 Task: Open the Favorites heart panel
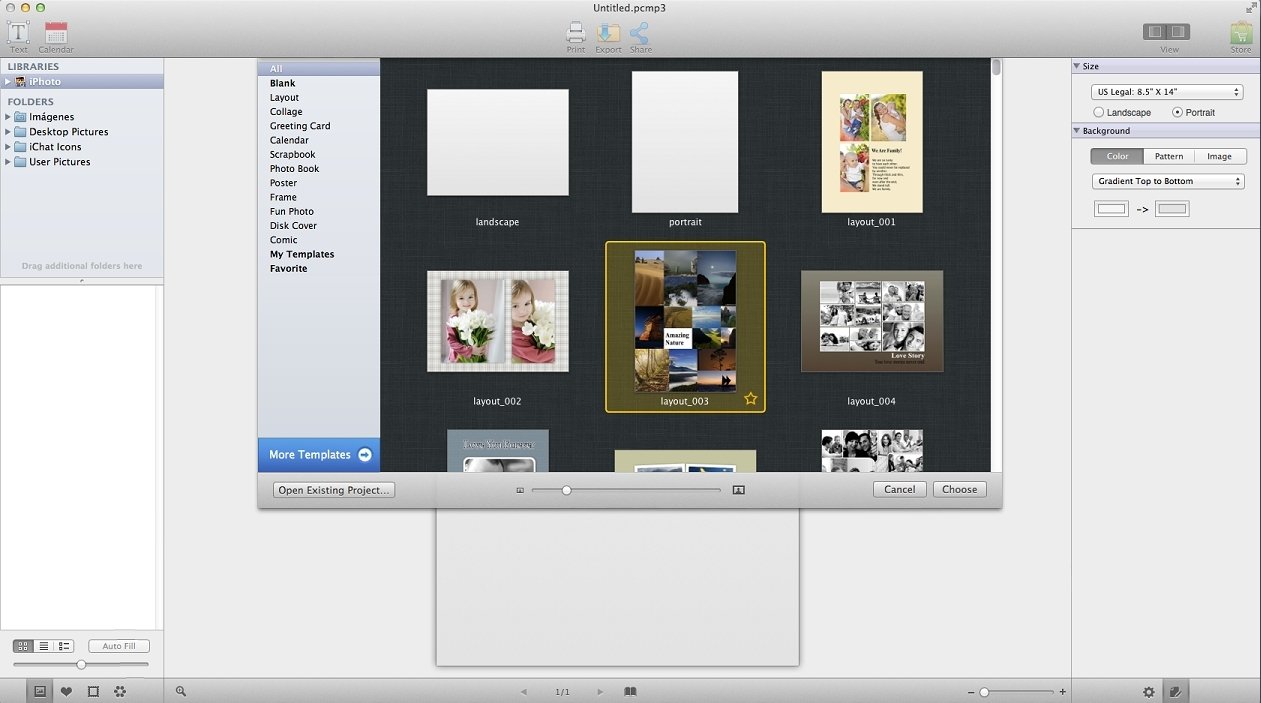(66, 691)
